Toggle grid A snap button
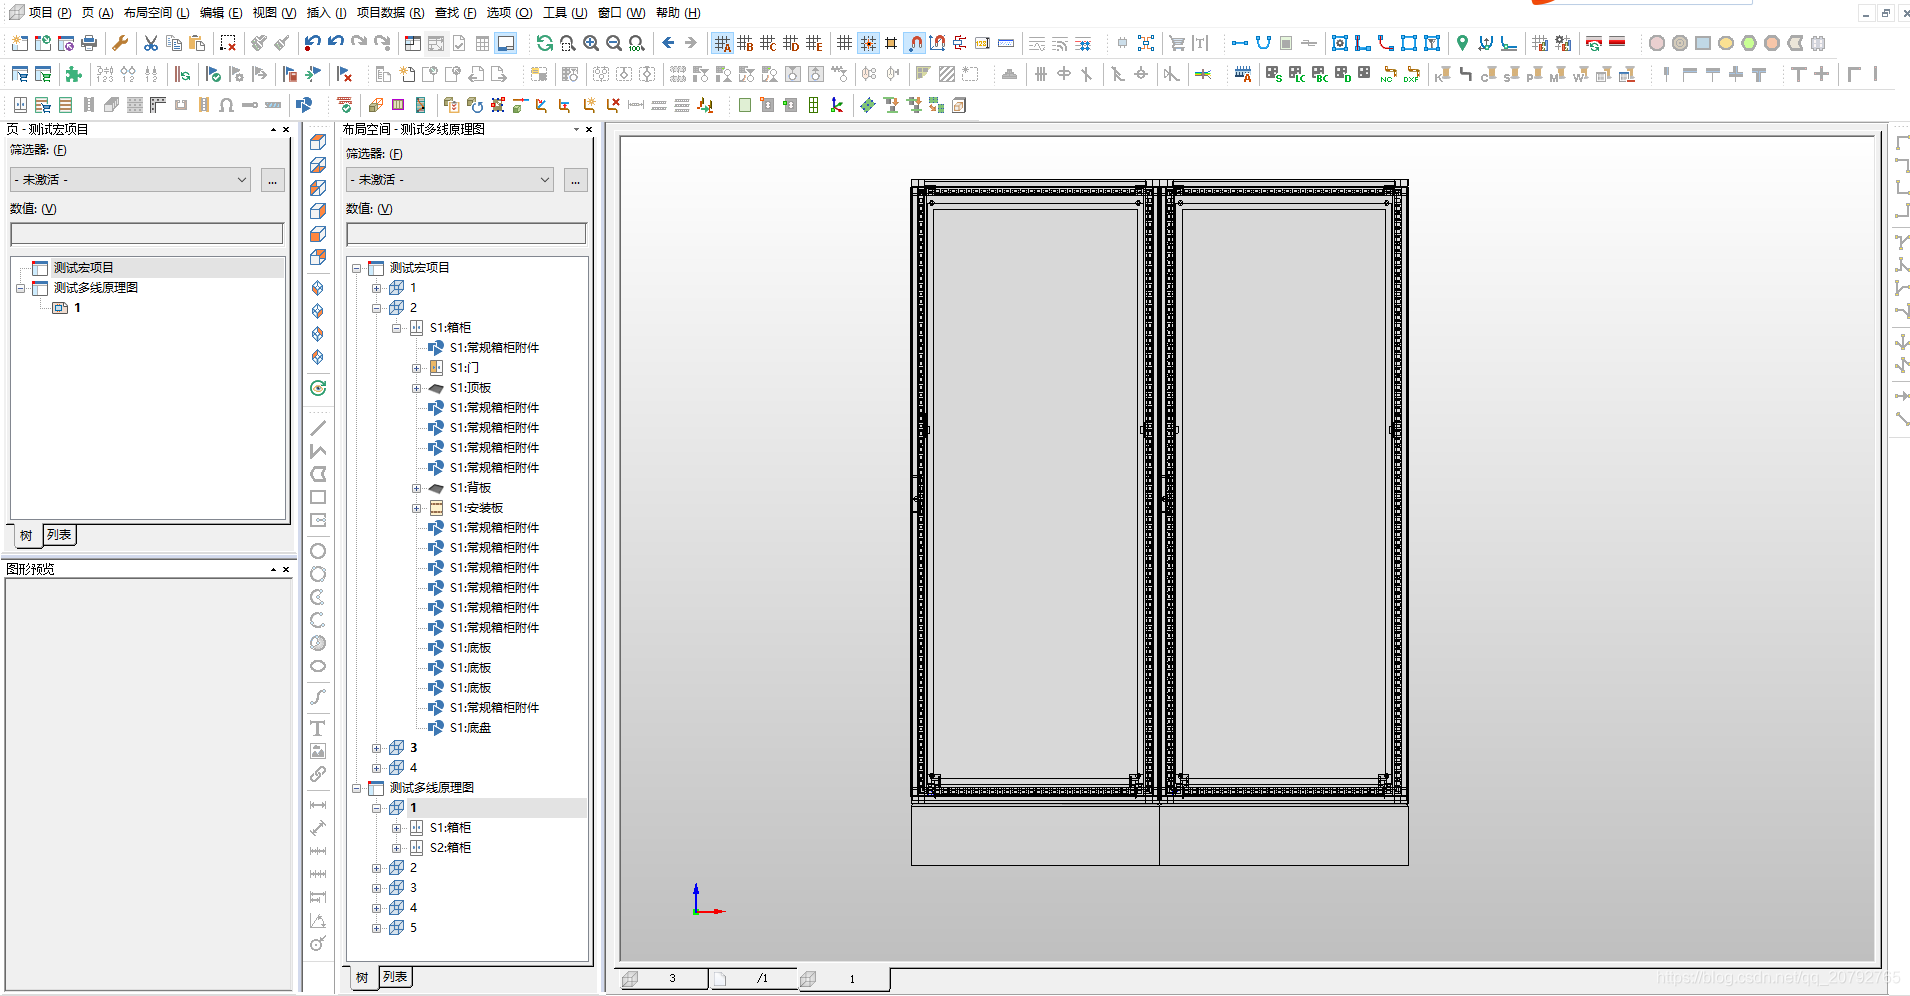The height and width of the screenshot is (996, 1910). click(722, 43)
